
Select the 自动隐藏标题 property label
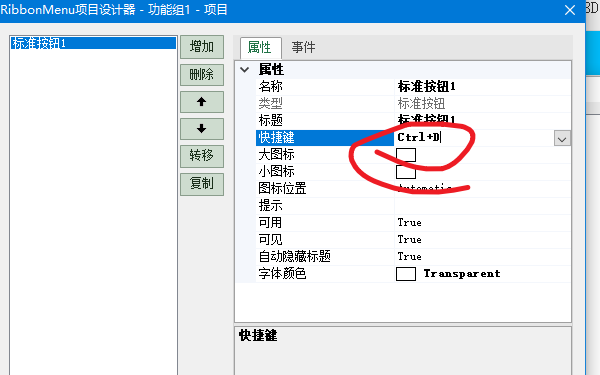(294, 257)
